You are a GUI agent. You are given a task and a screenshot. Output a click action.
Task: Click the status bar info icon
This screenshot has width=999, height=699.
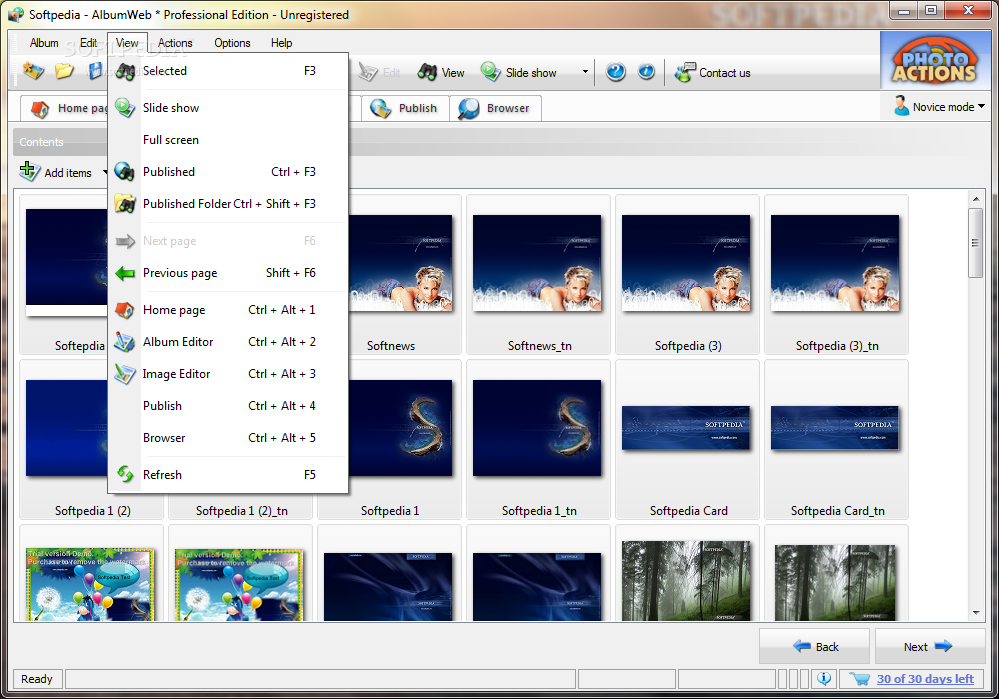pyautogui.click(x=824, y=679)
